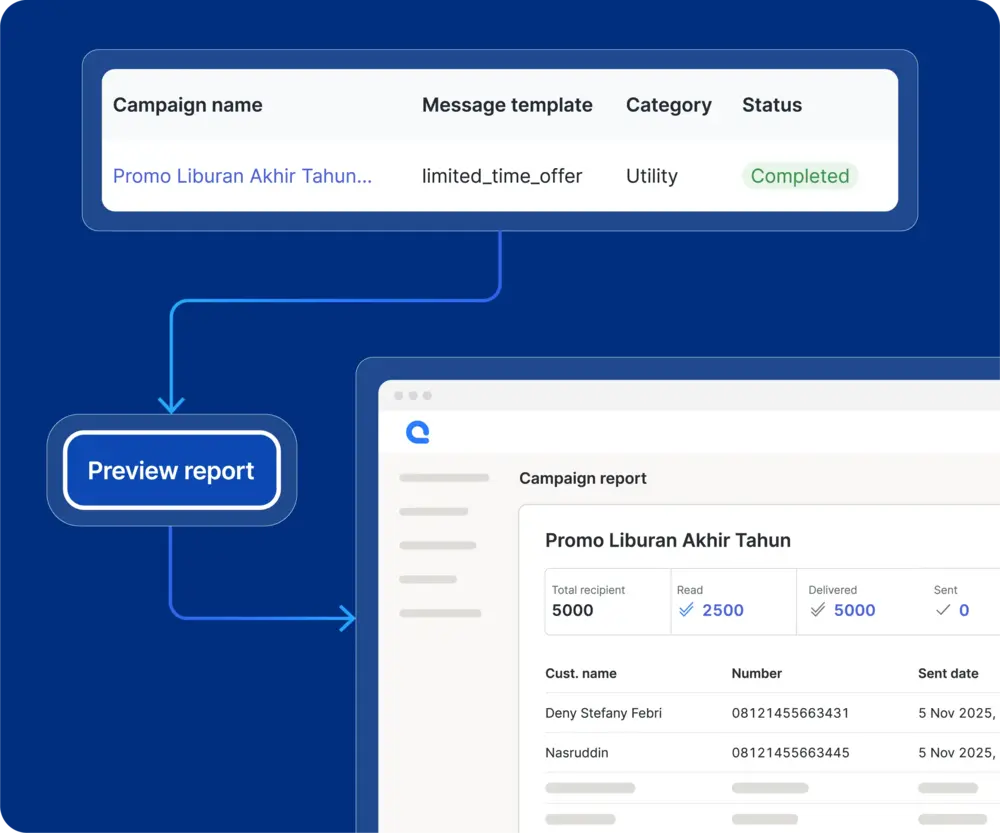Click the blue app logo icon
Image resolution: width=1000 pixels, height=833 pixels.
point(418,432)
